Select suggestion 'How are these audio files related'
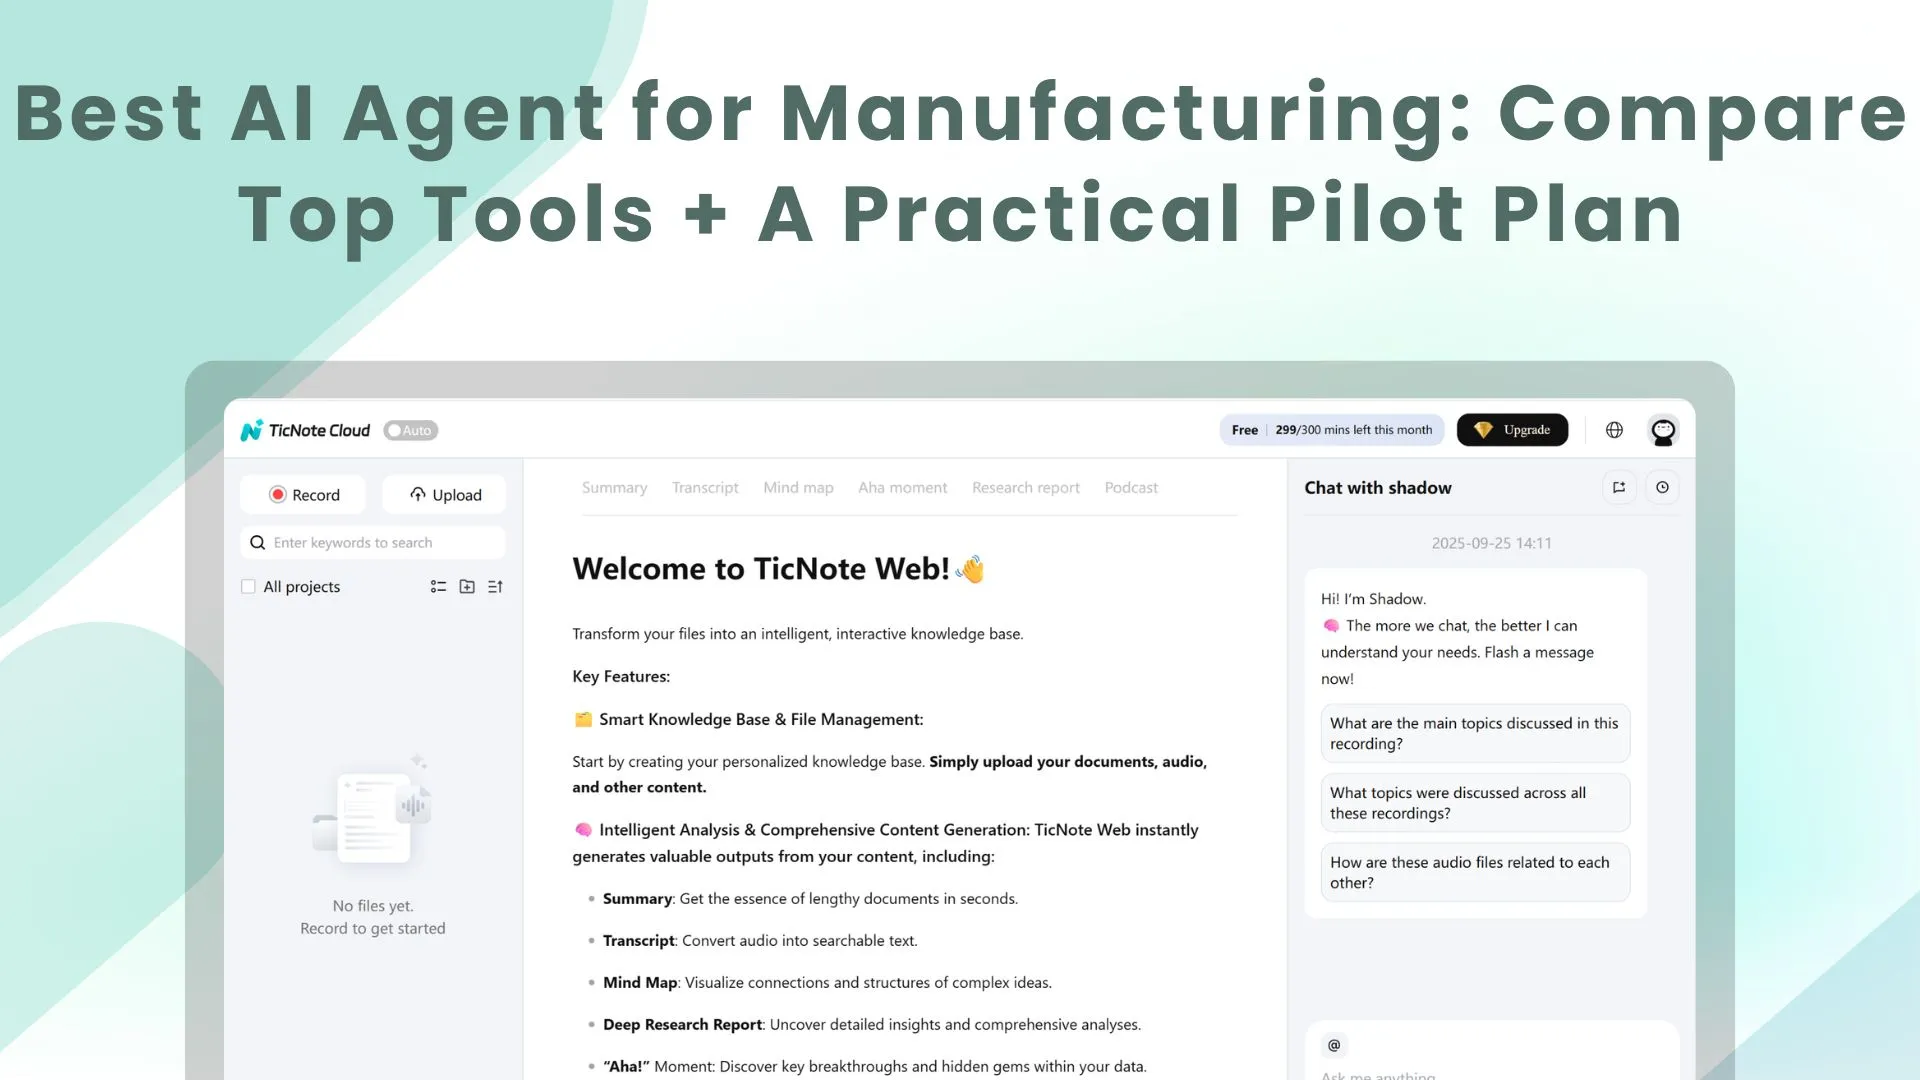Viewport: 1920px width, 1080px height. (x=1475, y=872)
